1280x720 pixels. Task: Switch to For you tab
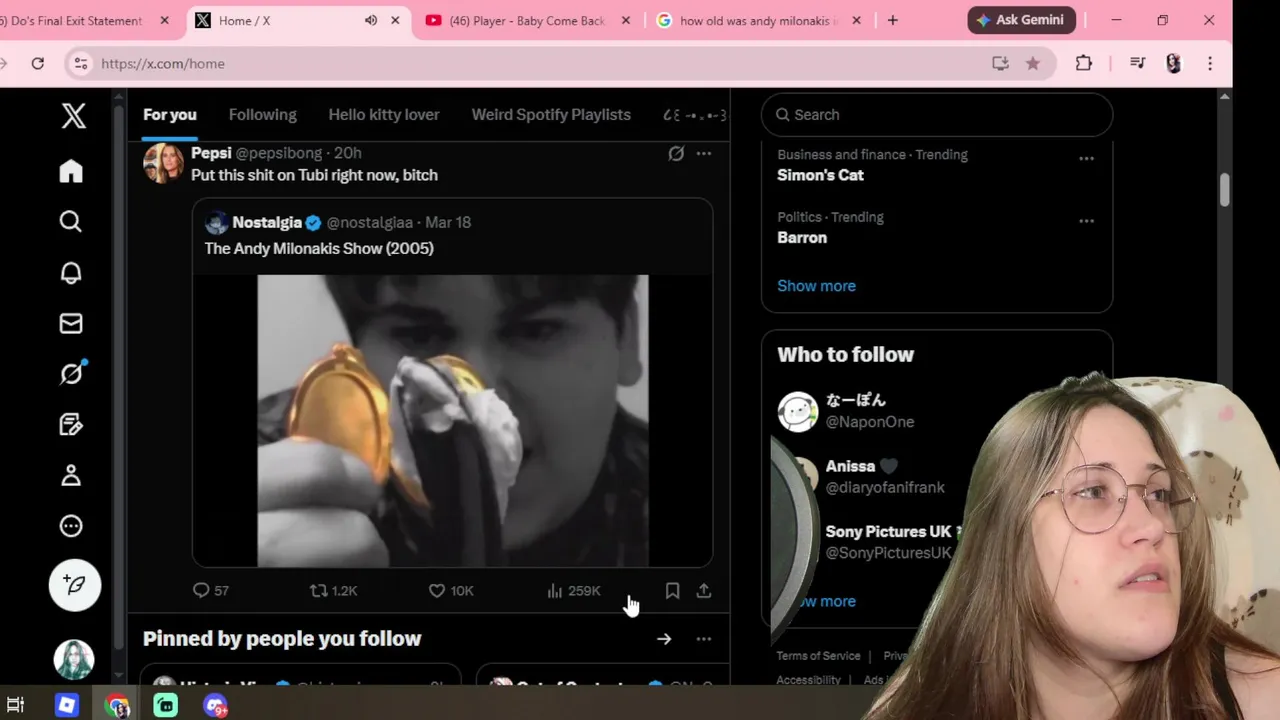tap(170, 115)
